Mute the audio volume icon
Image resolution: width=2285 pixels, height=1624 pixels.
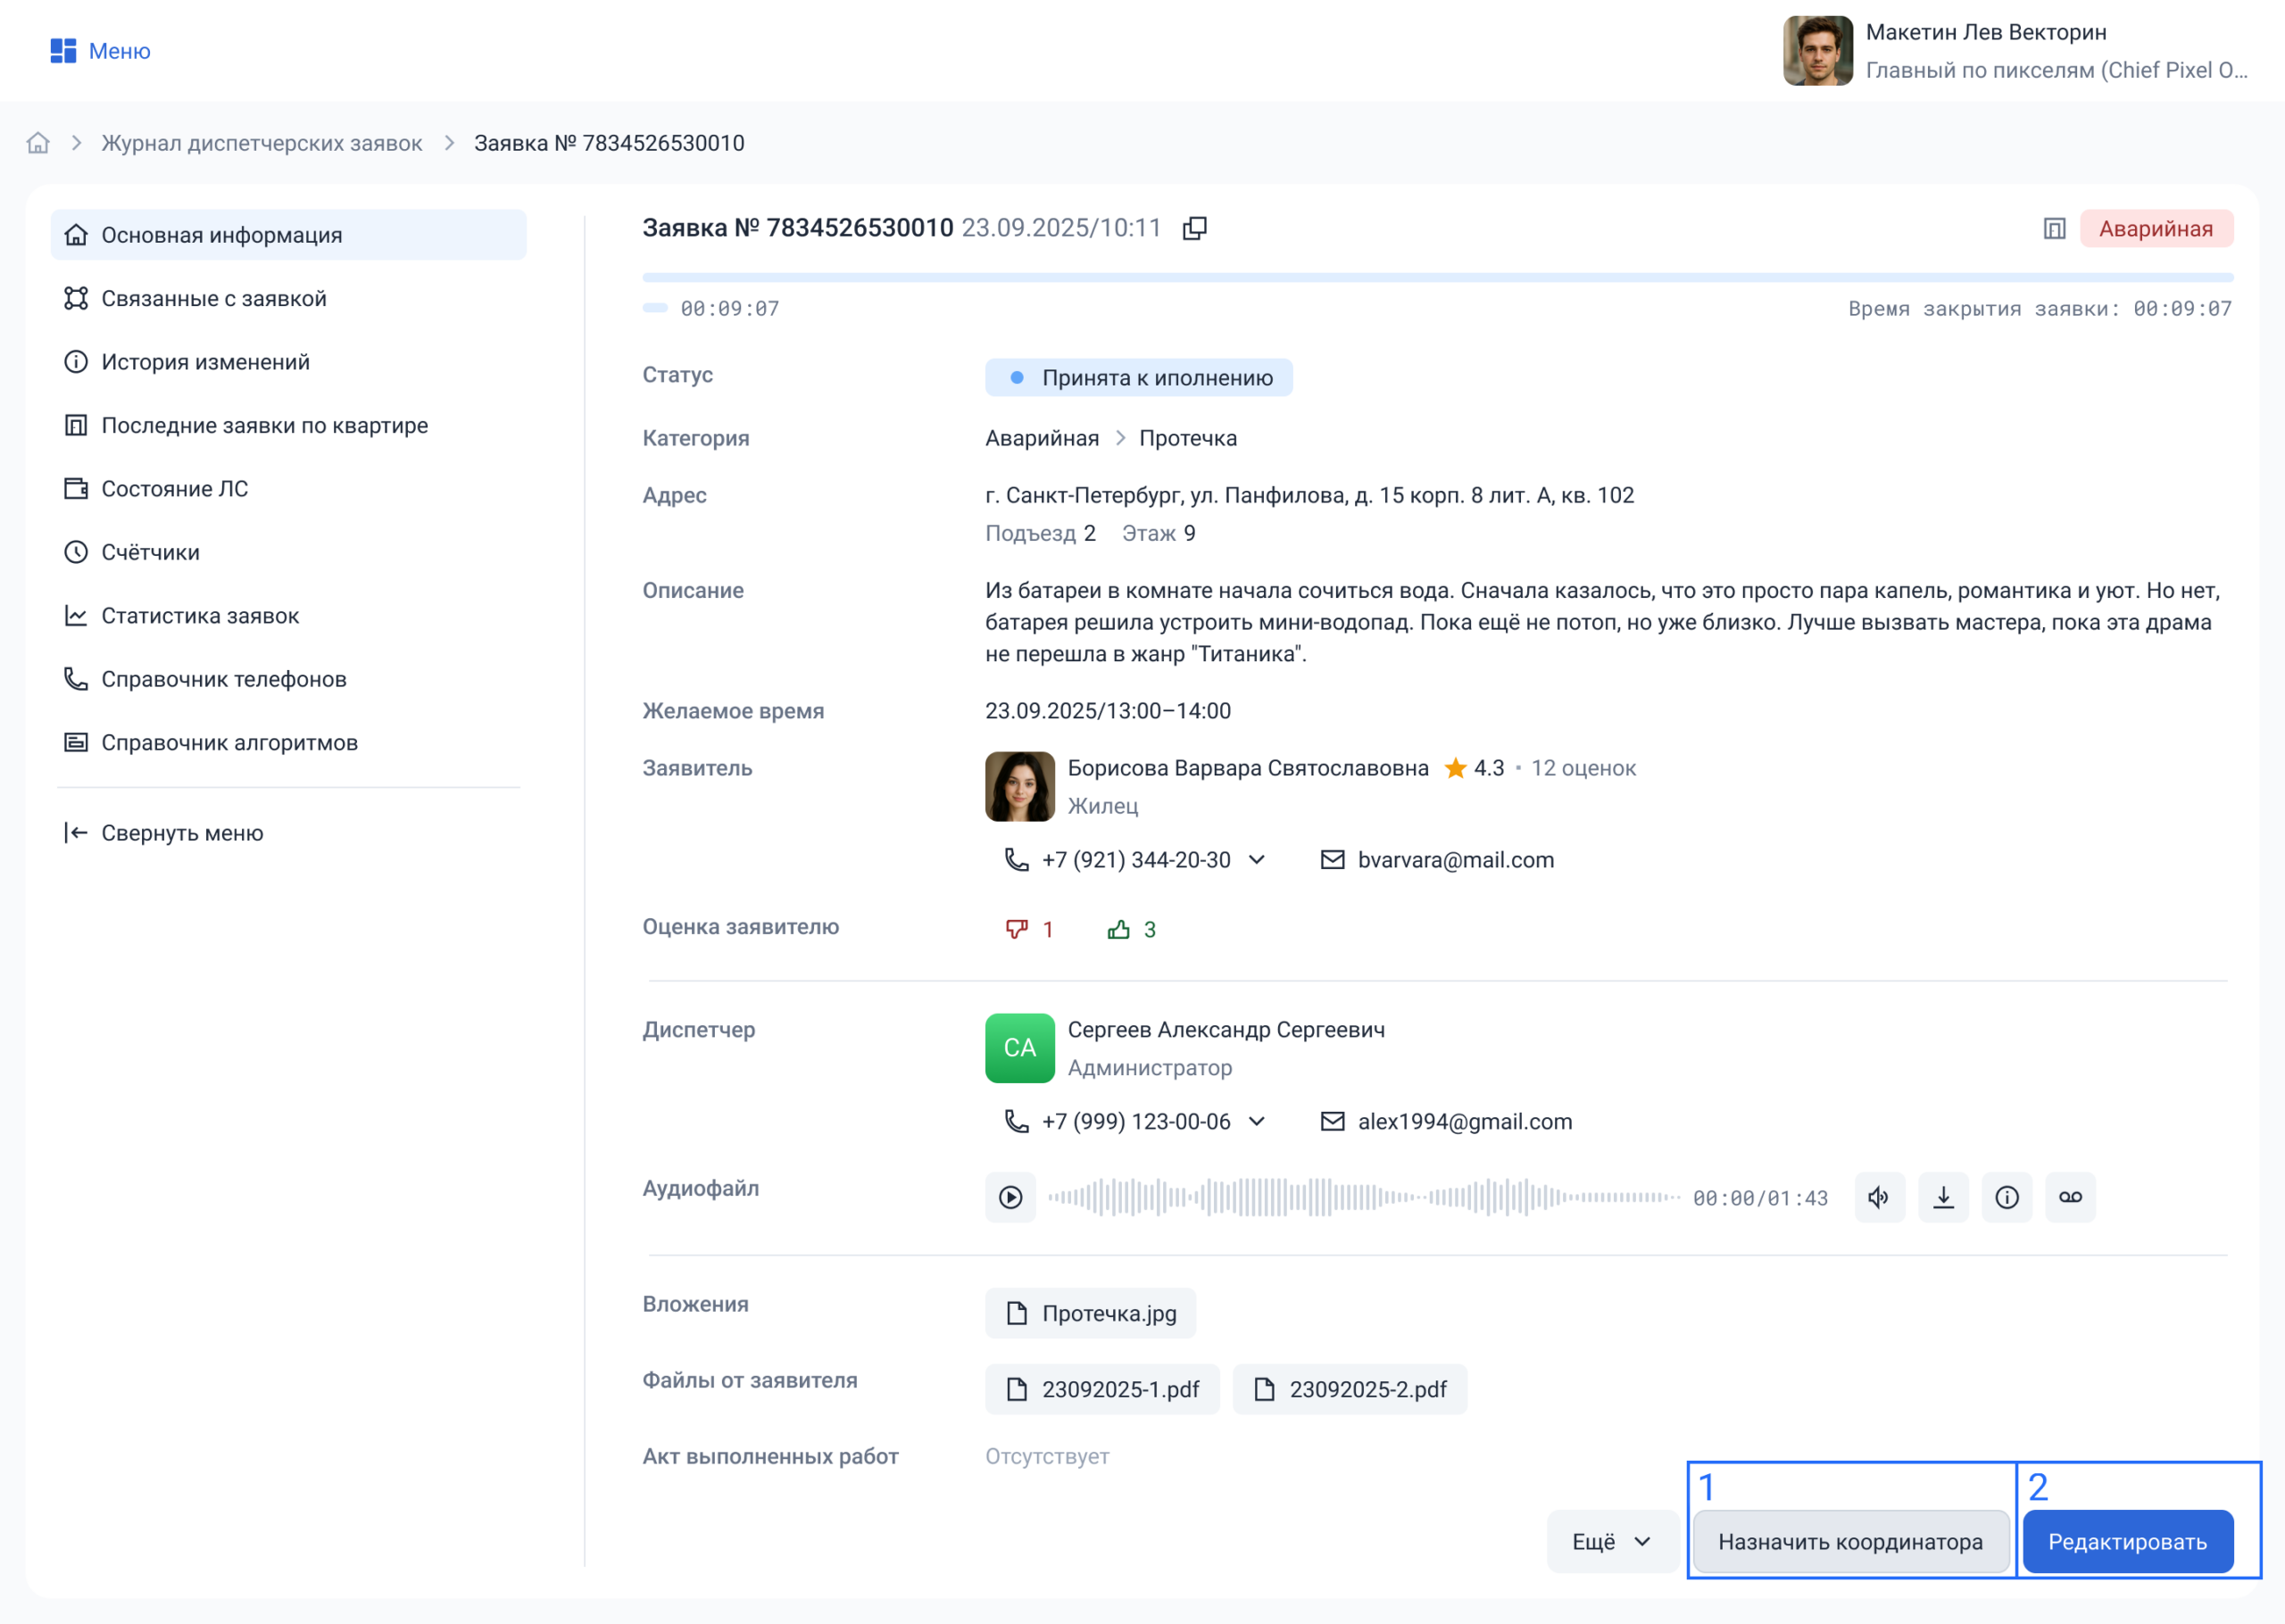point(1879,1197)
